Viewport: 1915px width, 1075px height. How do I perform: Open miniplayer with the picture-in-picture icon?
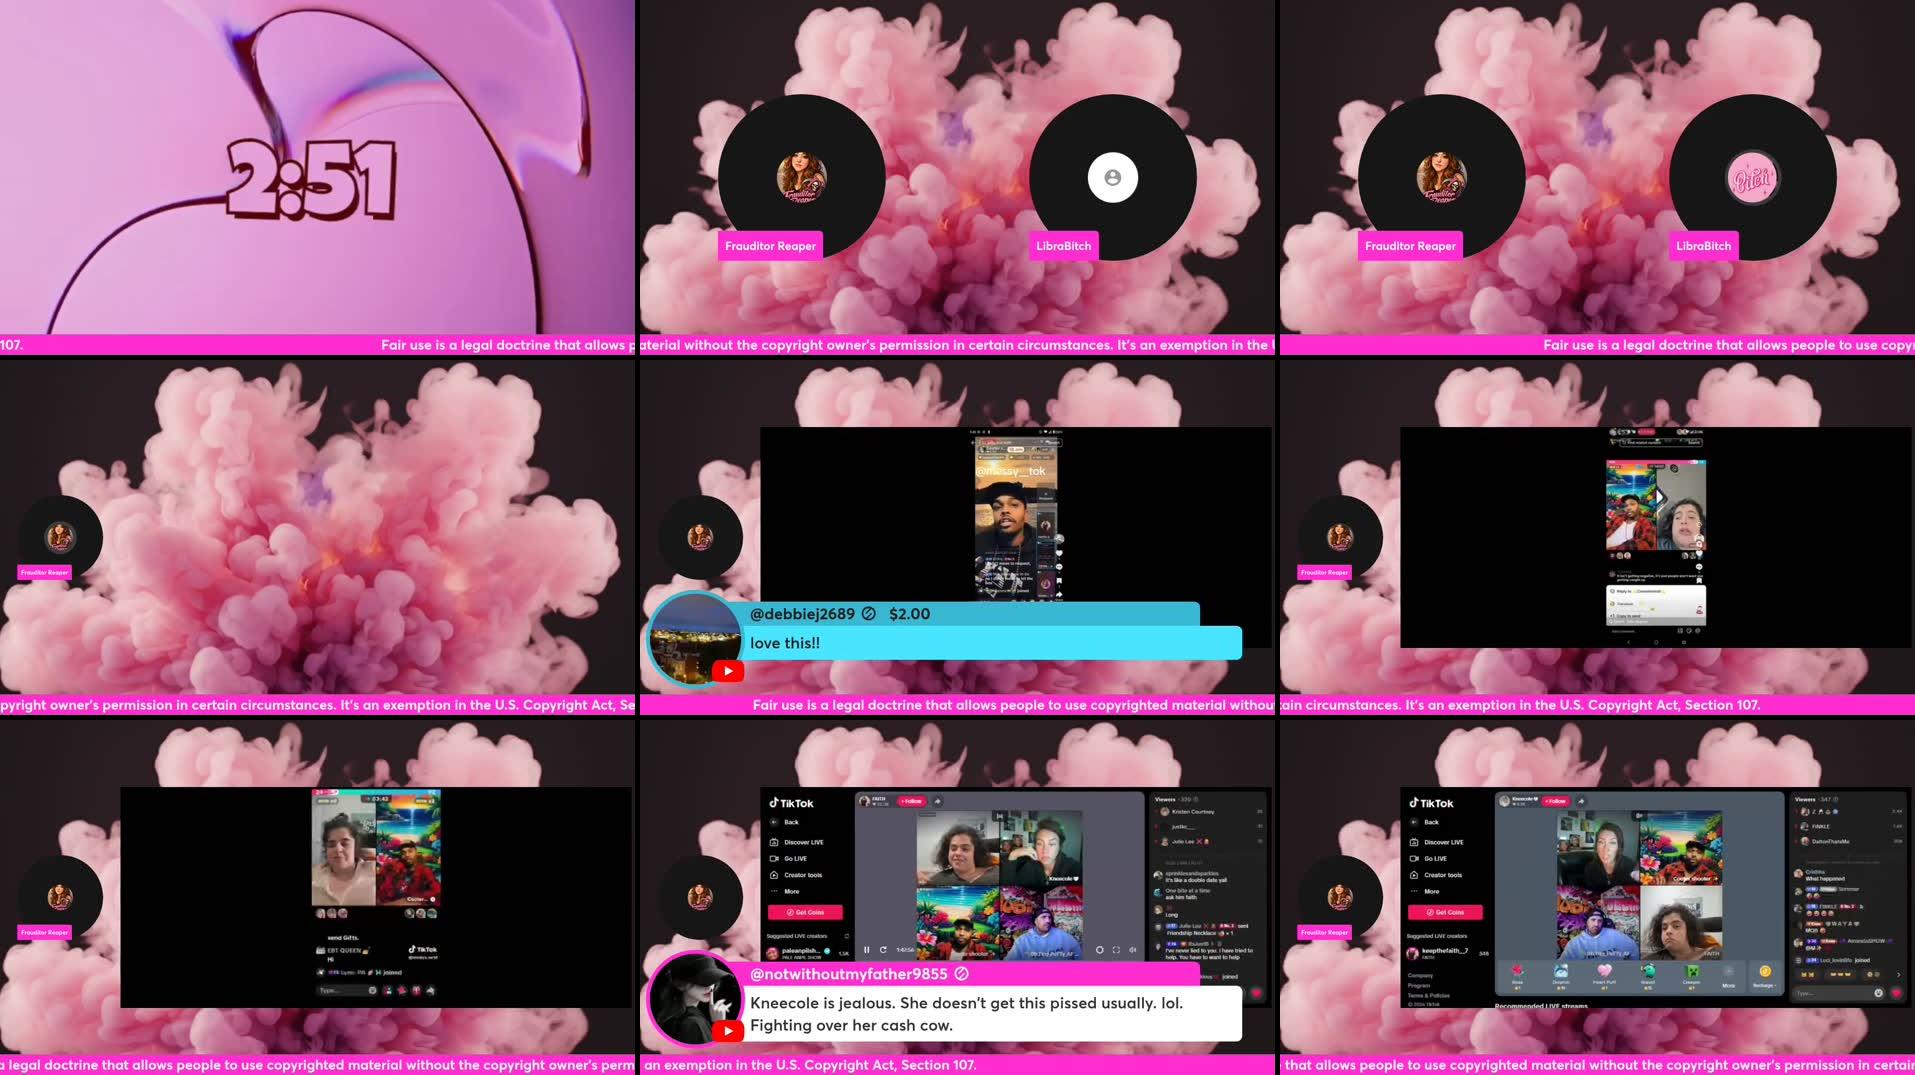(1099, 950)
